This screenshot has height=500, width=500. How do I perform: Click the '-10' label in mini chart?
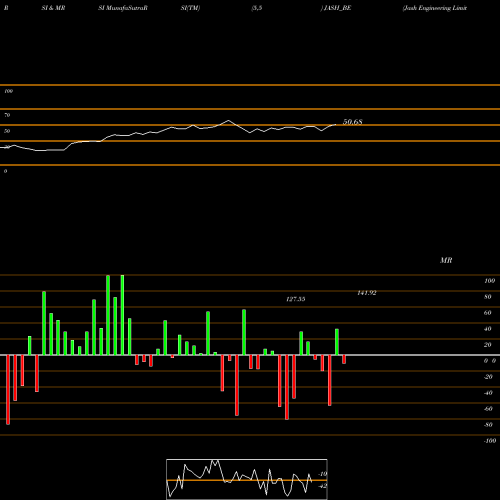323,474
